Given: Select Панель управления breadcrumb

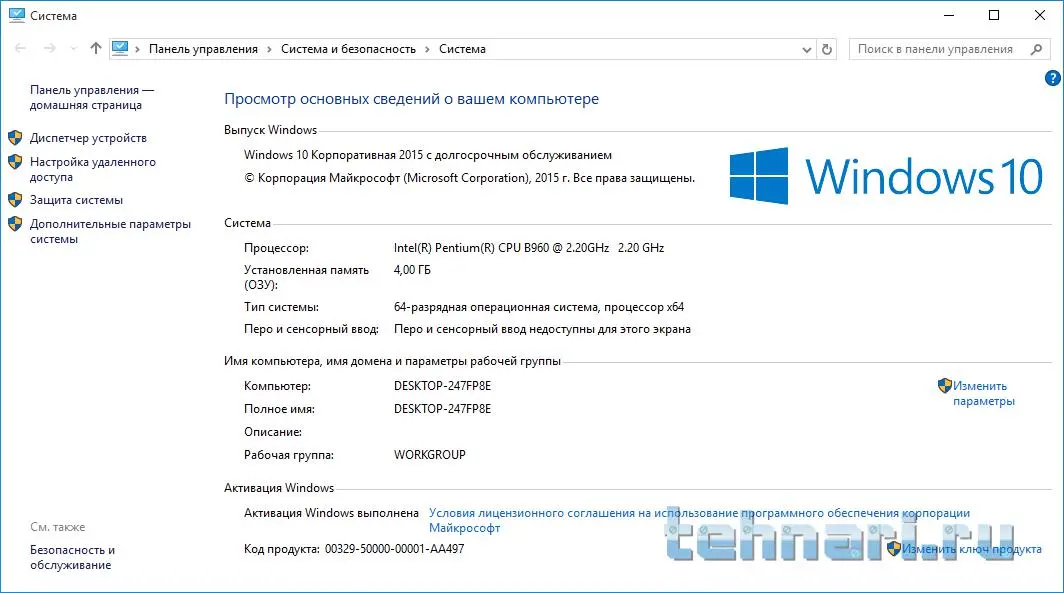Looking at the screenshot, I should (203, 49).
